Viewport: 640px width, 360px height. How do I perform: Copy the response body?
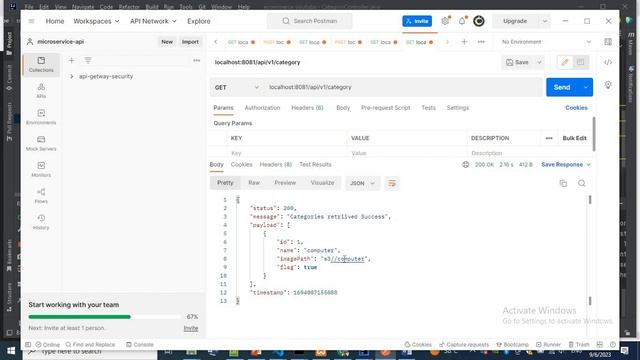563,183
